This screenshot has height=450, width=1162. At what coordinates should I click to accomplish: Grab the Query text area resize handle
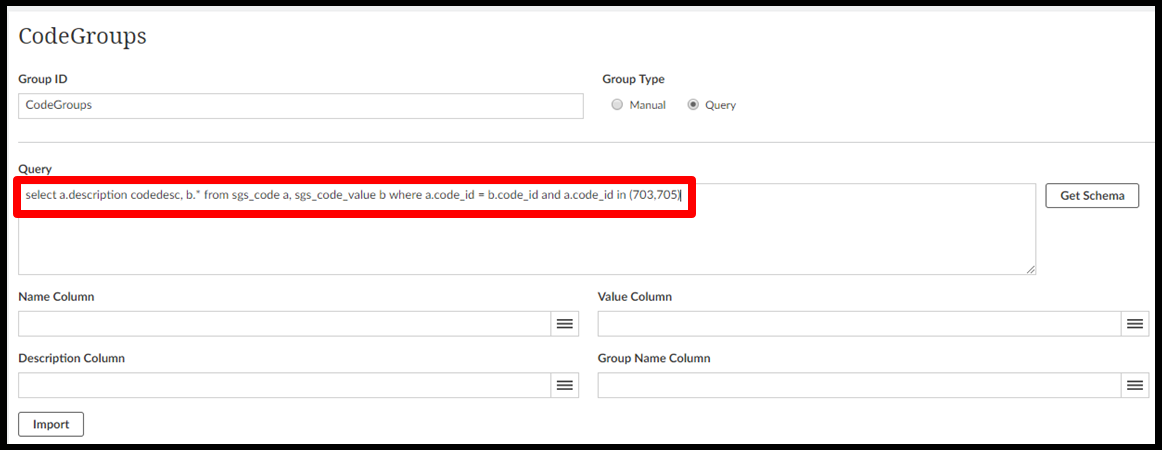pyautogui.click(x=1030, y=268)
